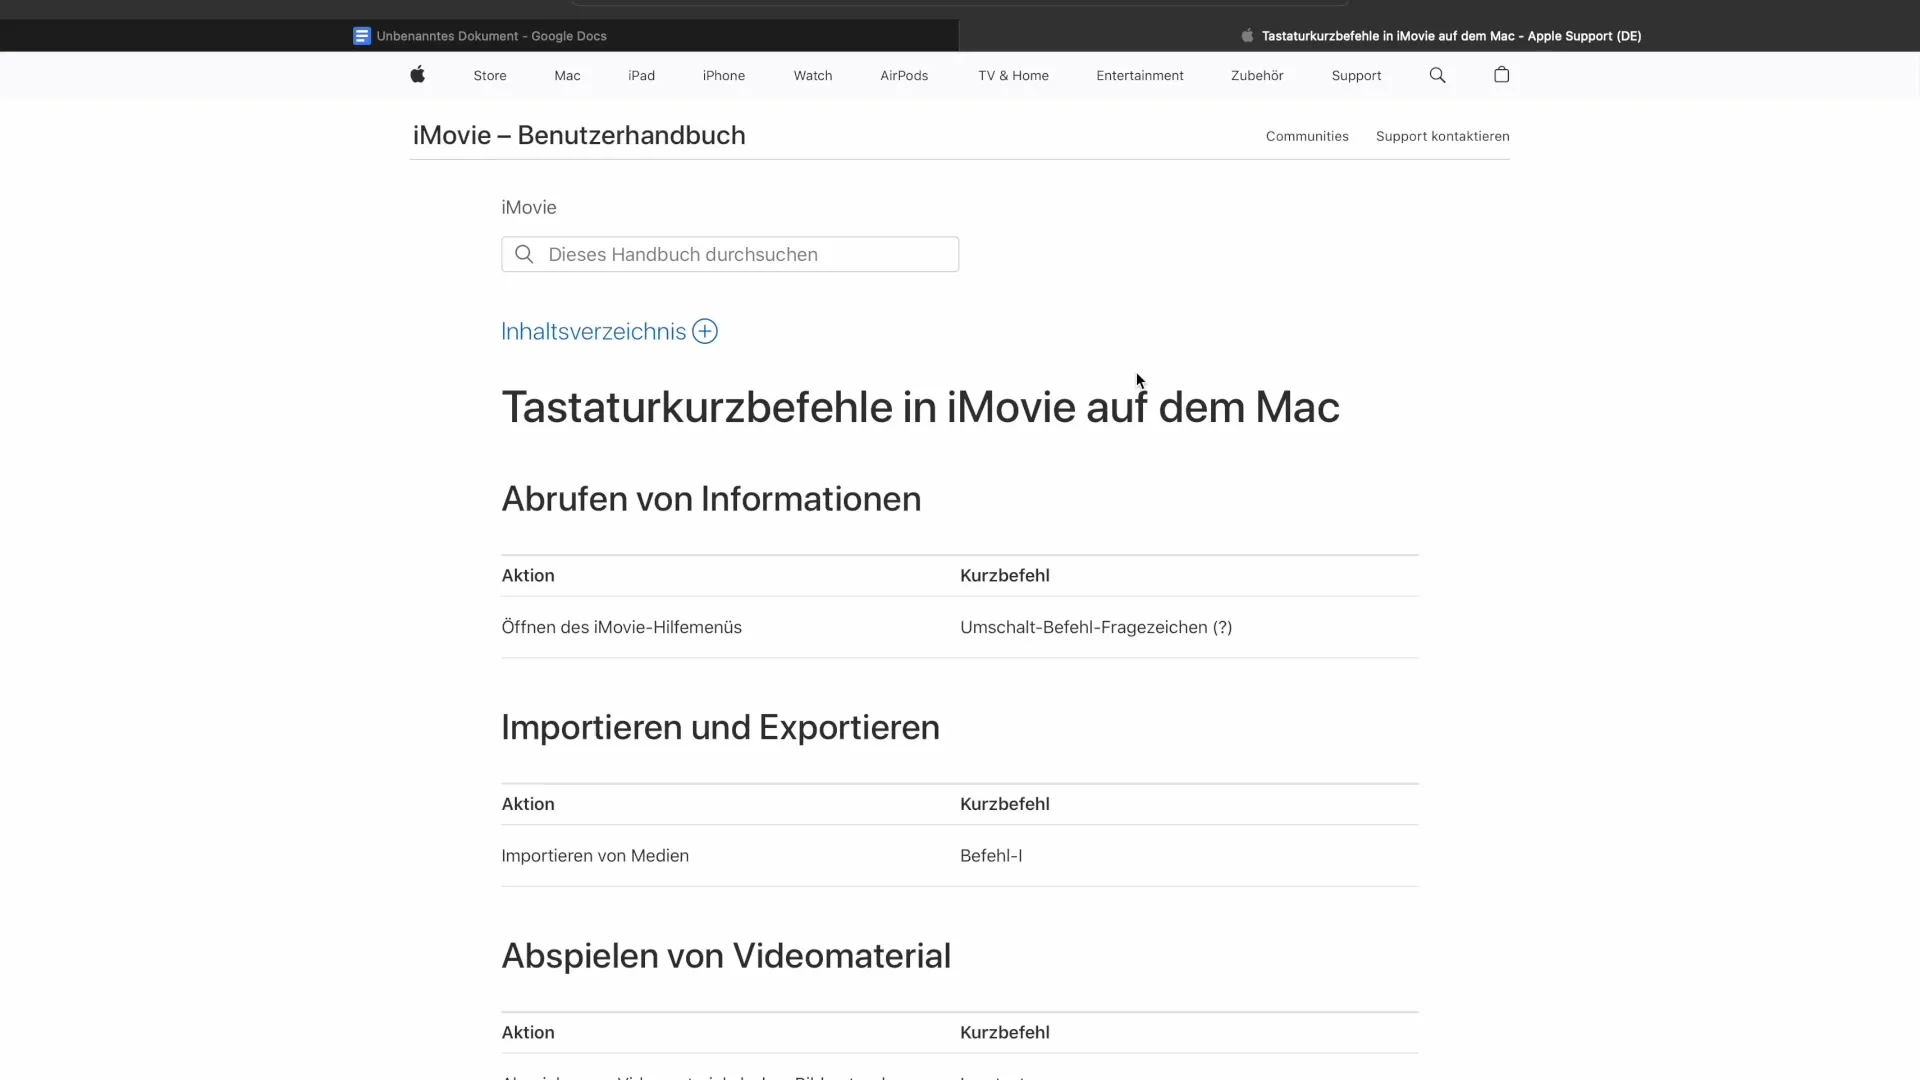Click the magnifier icon in handbook search field
The image size is (1920, 1080).
point(524,254)
